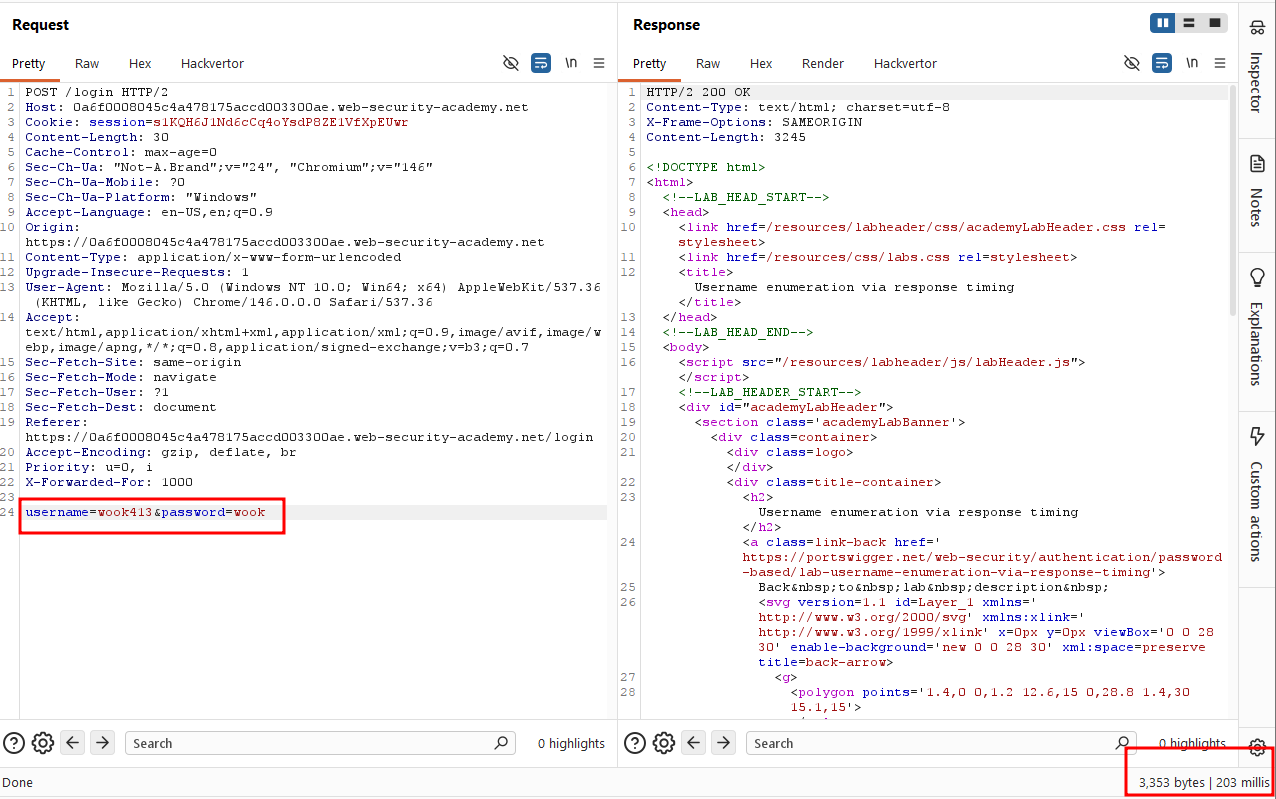This screenshot has height=799, width=1276.
Task: Open Response panel hamburger options menu
Action: pyautogui.click(x=1220, y=63)
